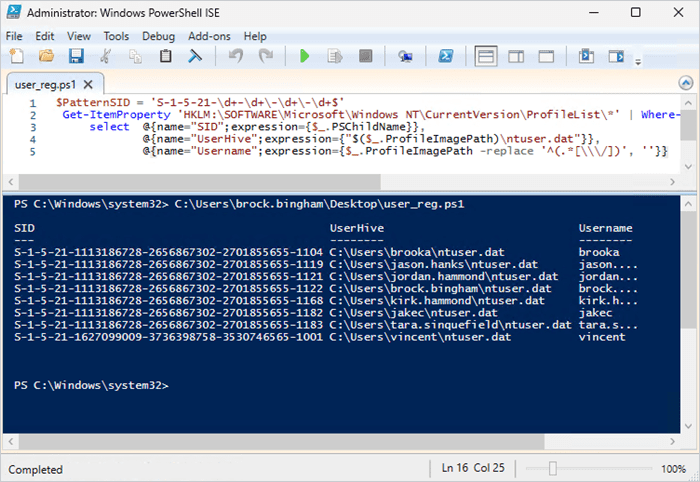Image resolution: width=700 pixels, height=482 pixels.
Task: Click console pane scroll up arrow
Action: click(688, 204)
